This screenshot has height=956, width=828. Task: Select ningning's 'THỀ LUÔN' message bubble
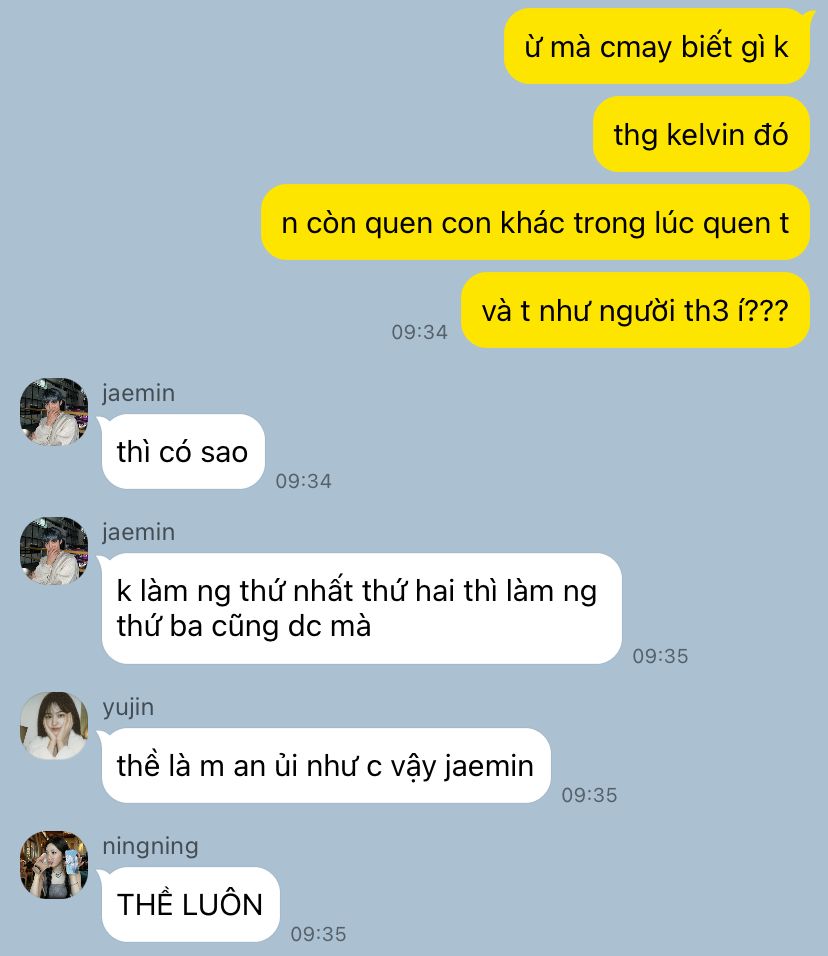point(190,904)
